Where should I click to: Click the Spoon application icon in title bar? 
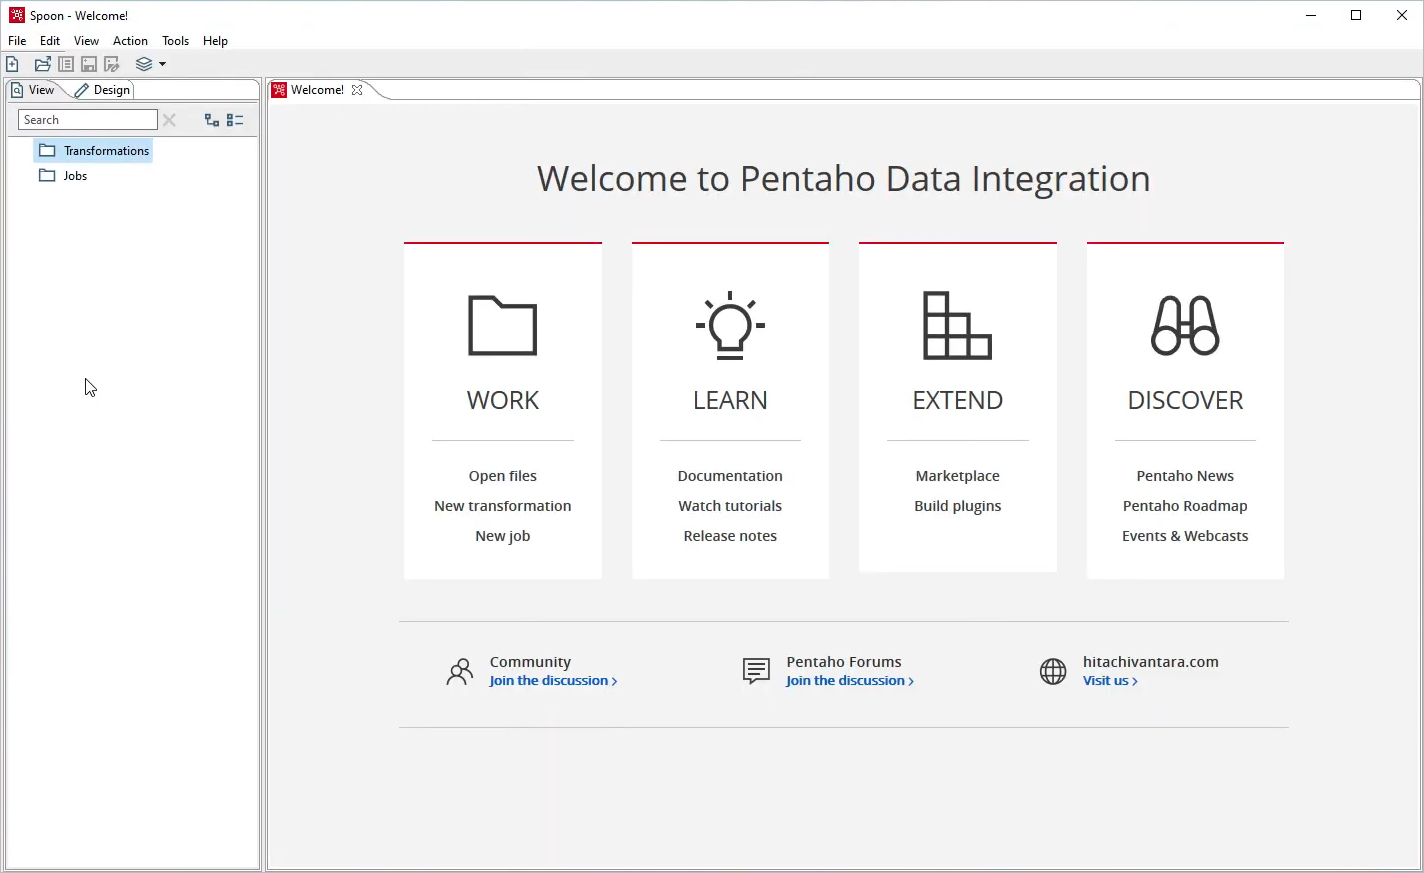[17, 15]
